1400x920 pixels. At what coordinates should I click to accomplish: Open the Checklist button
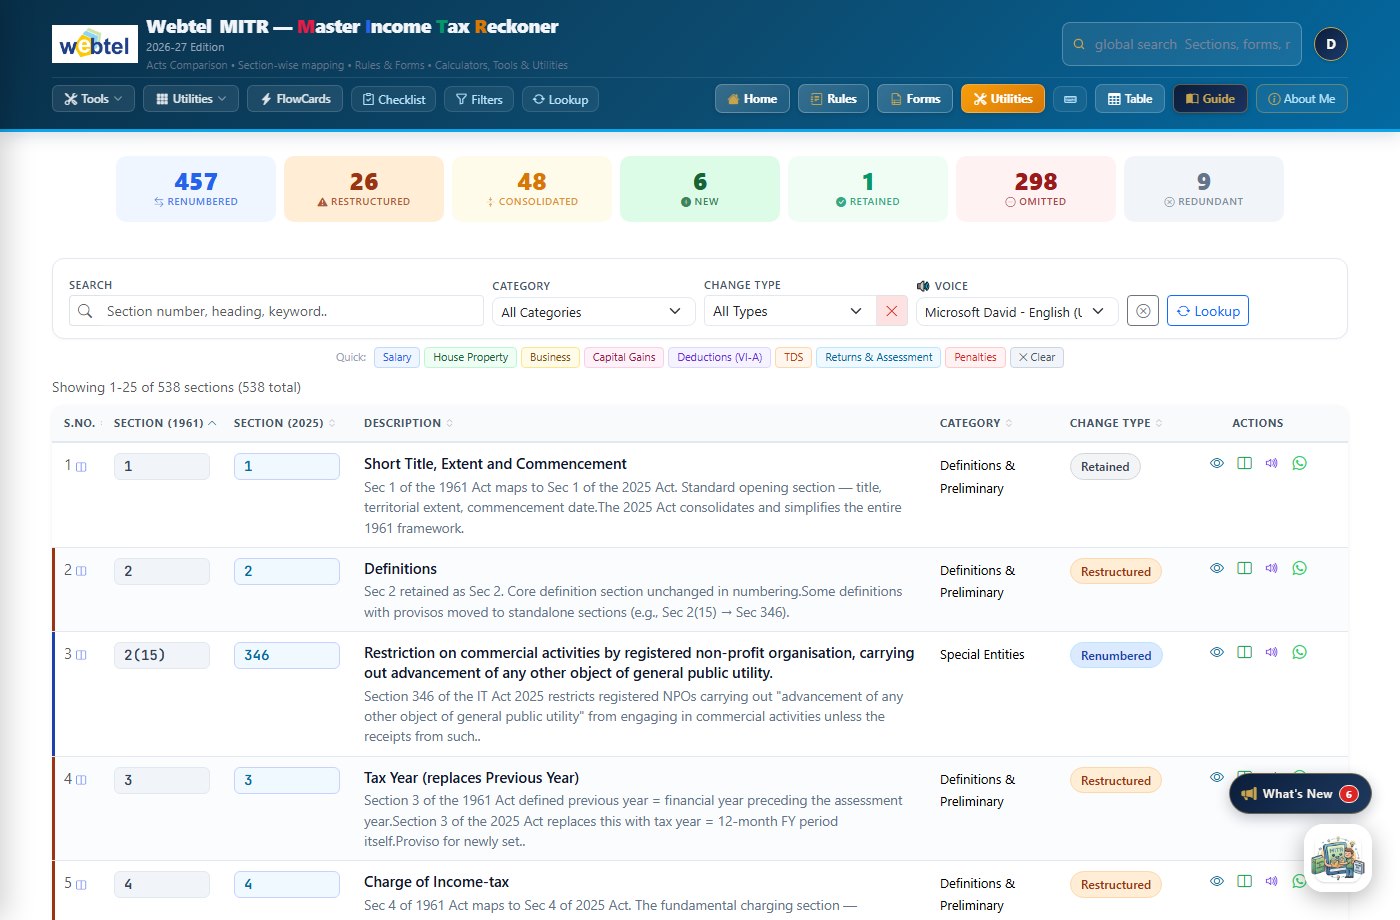click(x=393, y=99)
